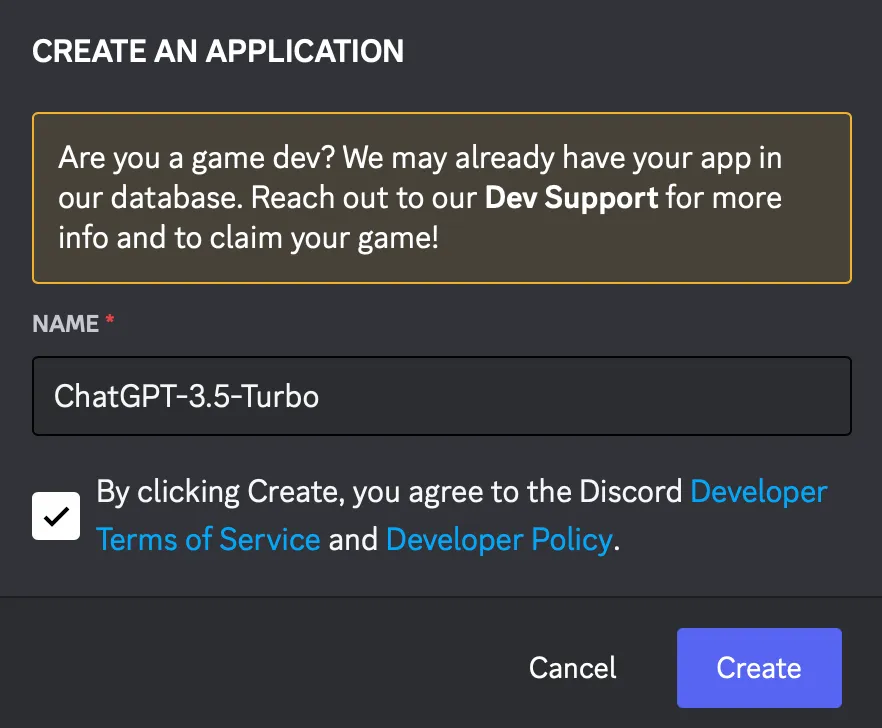The height and width of the screenshot is (728, 882).
Task: Place cursor after ChatGPT-3.5-Turbo text
Action: pyautogui.click(x=321, y=396)
